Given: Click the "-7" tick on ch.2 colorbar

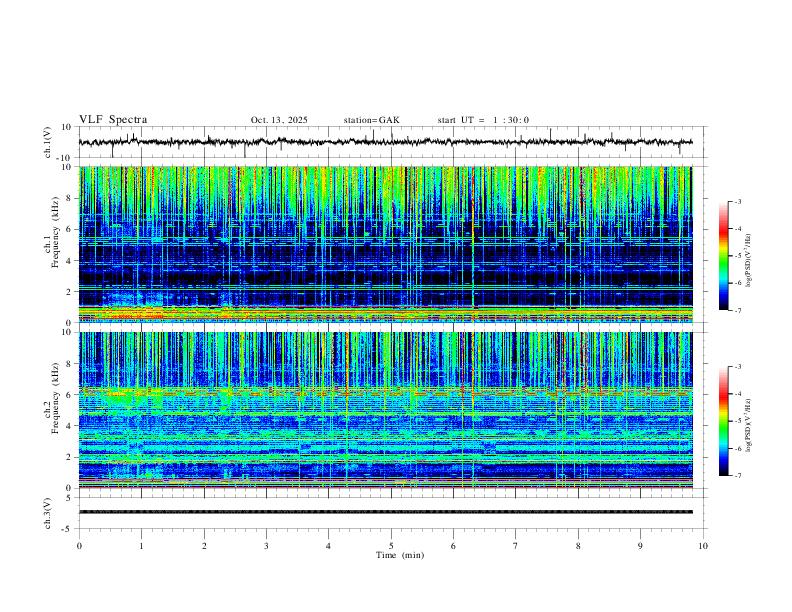Looking at the screenshot, I should click(738, 475).
